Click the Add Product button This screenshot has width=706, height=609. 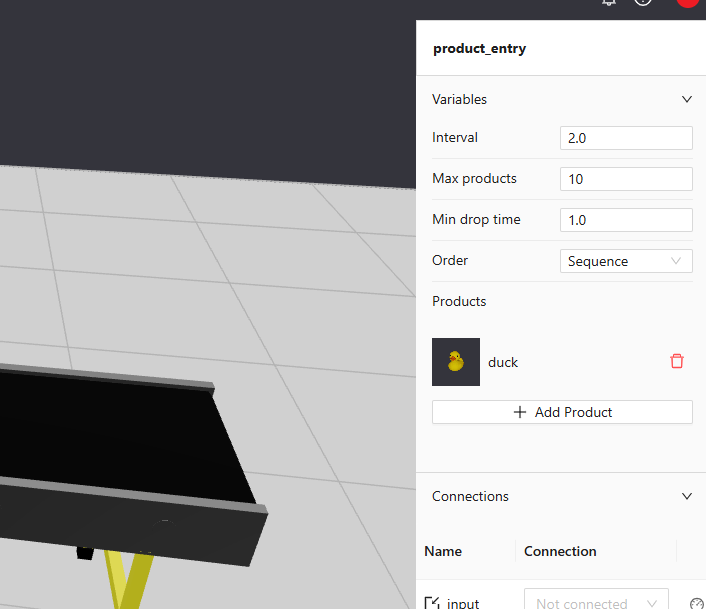(562, 412)
